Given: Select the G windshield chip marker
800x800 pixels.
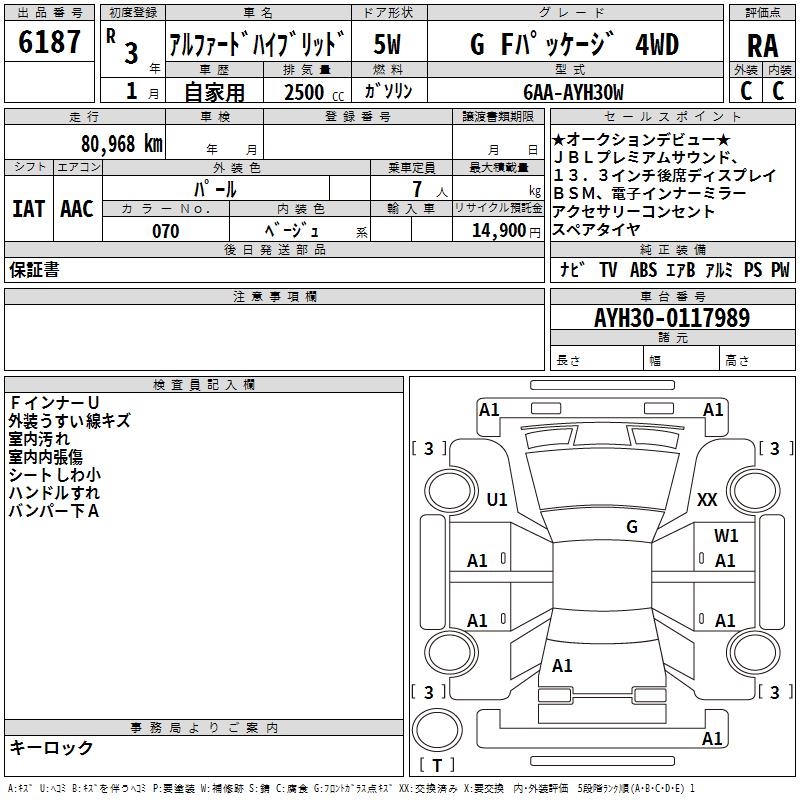Looking at the screenshot, I should (631, 527).
